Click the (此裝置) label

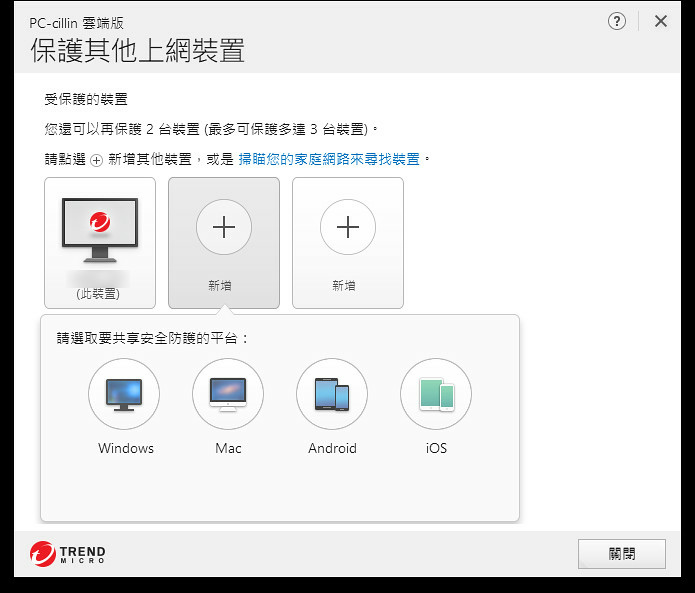(98, 293)
